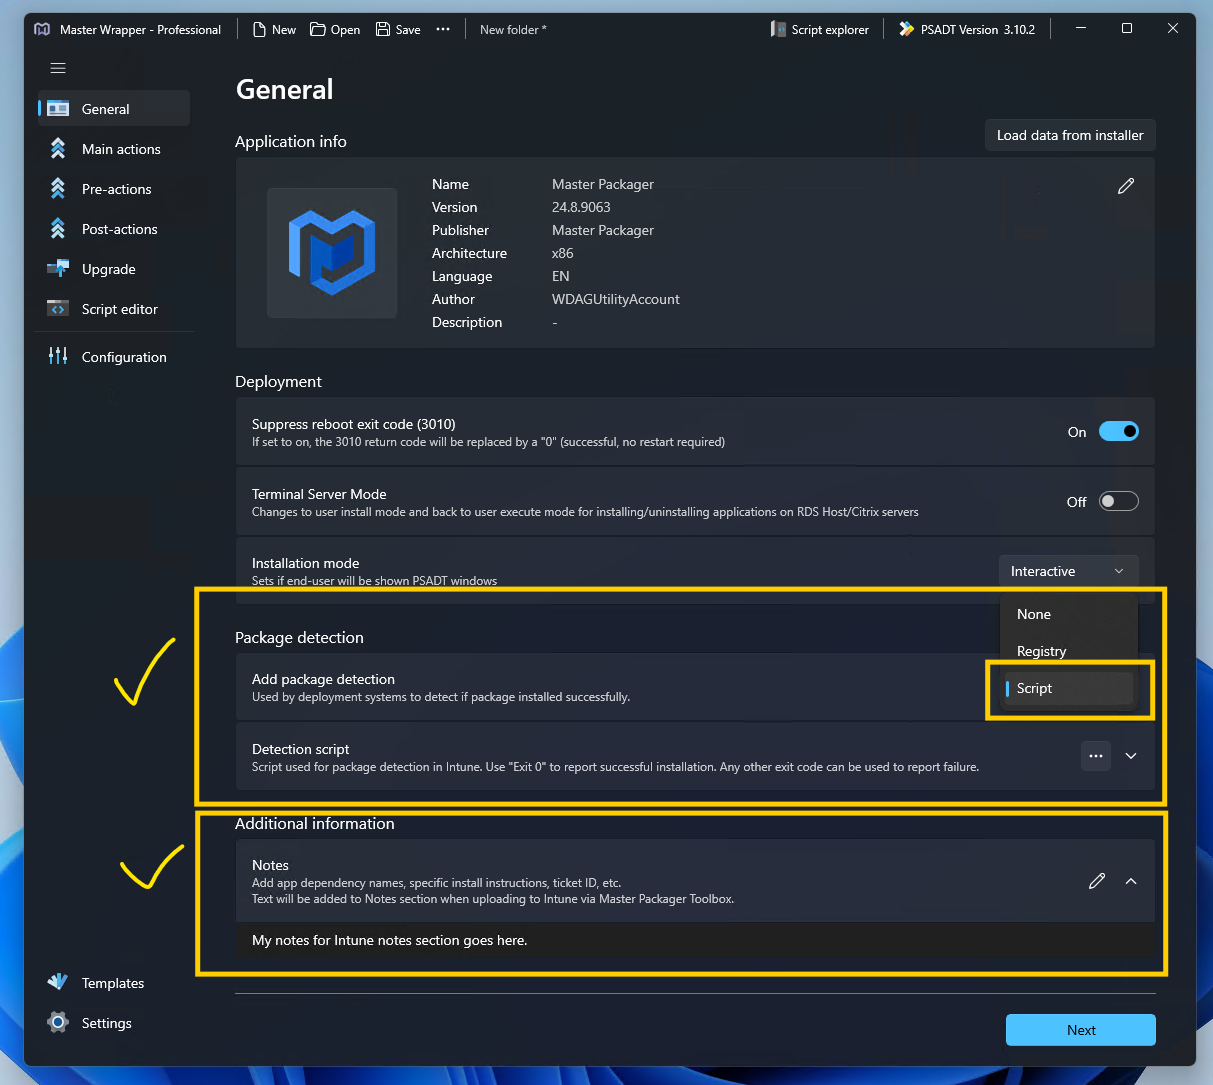This screenshot has height=1085, width=1213.
Task: Close the Master Wrapper window
Action: click(1173, 29)
